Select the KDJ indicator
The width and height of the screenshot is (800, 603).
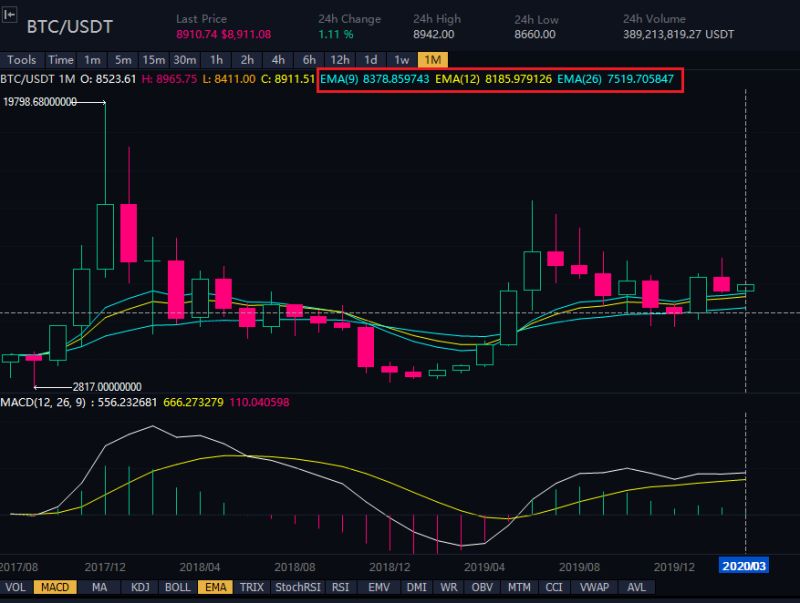coord(139,587)
